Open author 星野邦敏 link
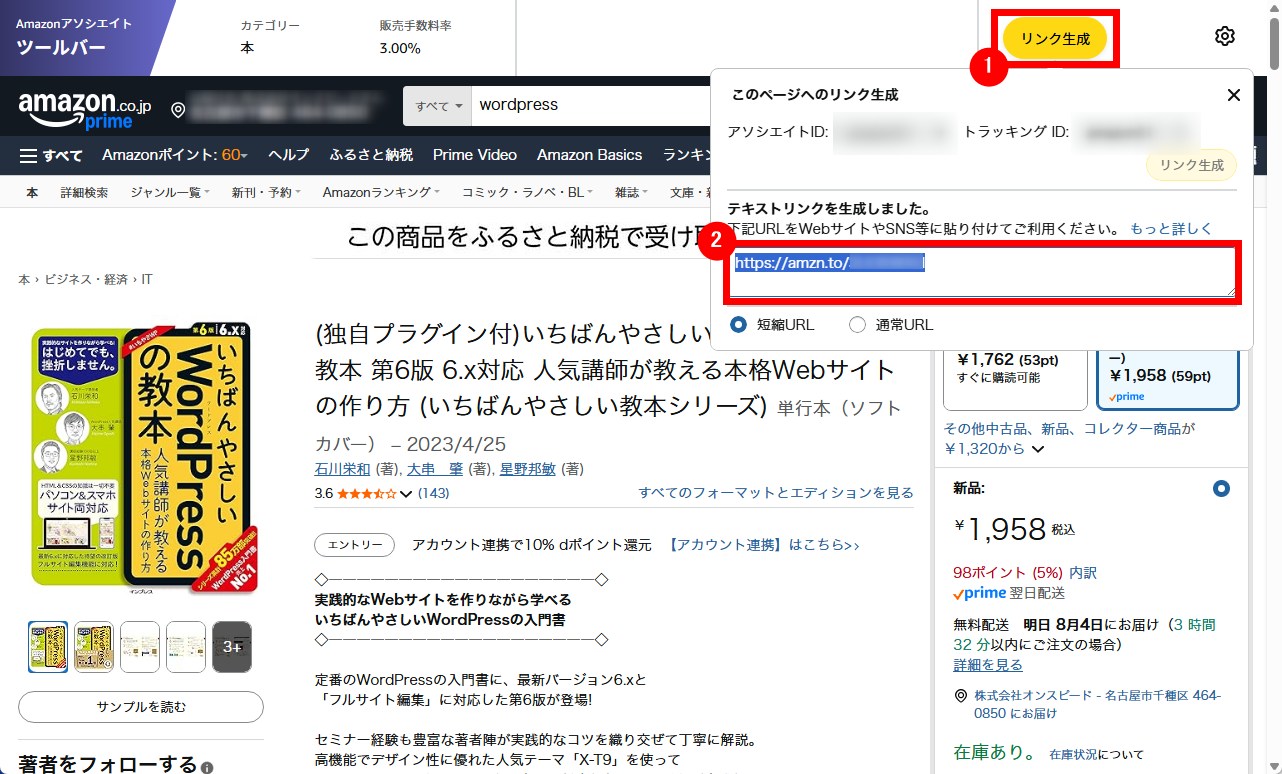 click(x=528, y=469)
